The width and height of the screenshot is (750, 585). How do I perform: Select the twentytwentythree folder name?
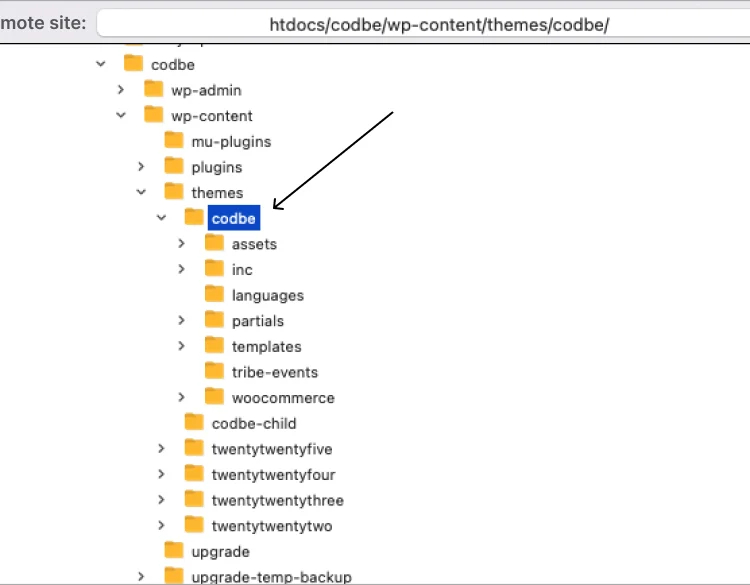(277, 501)
